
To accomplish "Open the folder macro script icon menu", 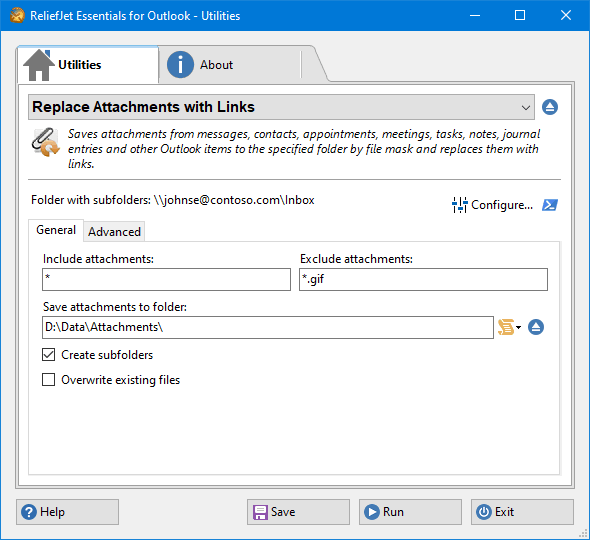I will [506, 327].
